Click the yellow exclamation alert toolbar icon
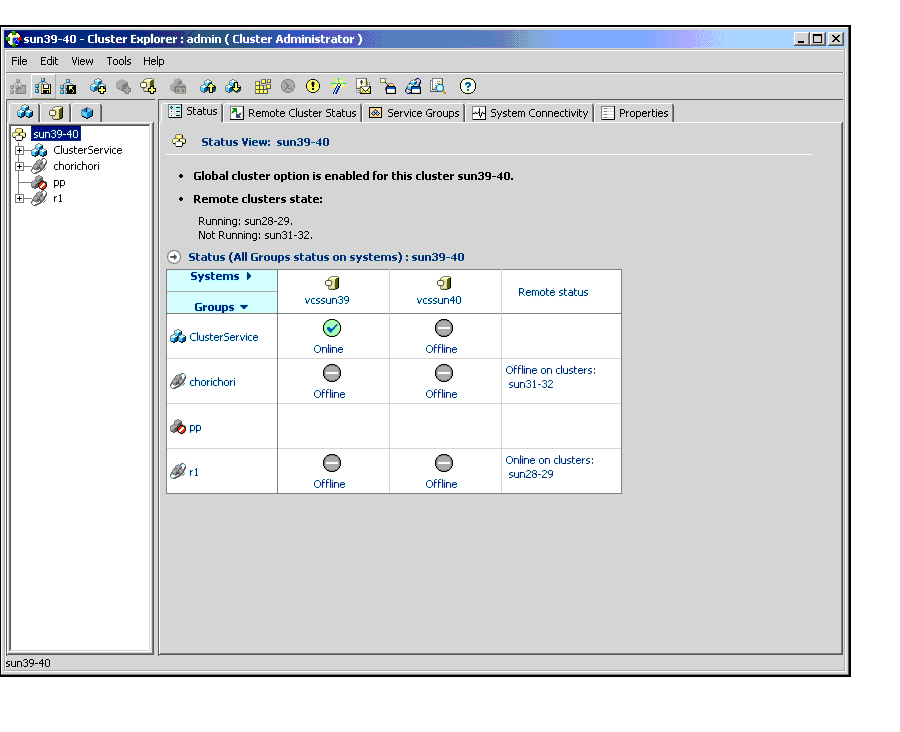This screenshot has height=732, width=900. [313, 86]
